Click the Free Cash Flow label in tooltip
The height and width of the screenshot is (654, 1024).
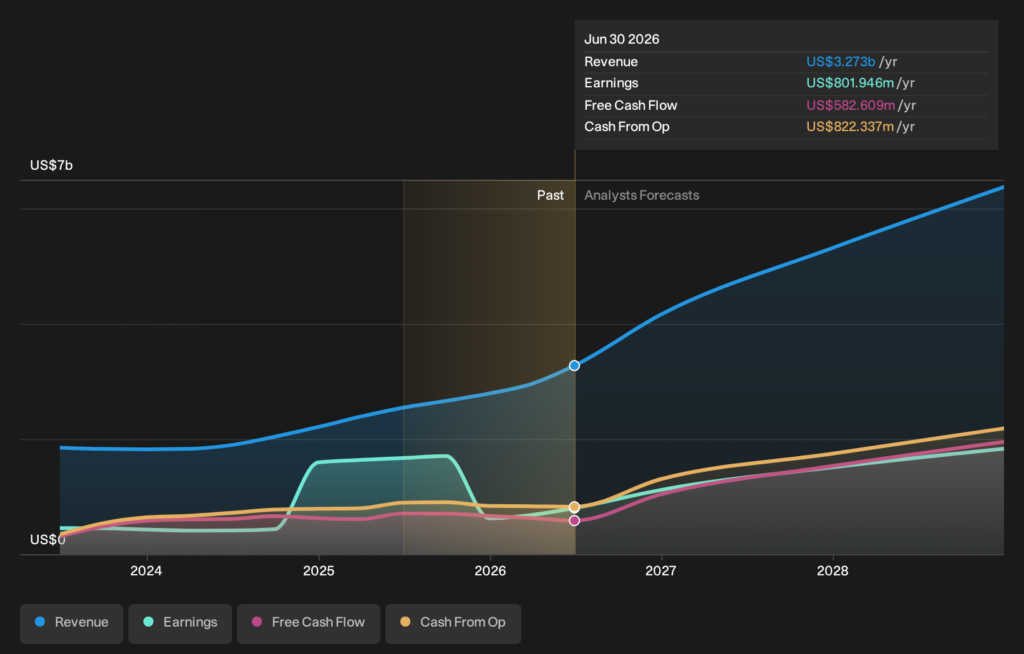pos(631,105)
